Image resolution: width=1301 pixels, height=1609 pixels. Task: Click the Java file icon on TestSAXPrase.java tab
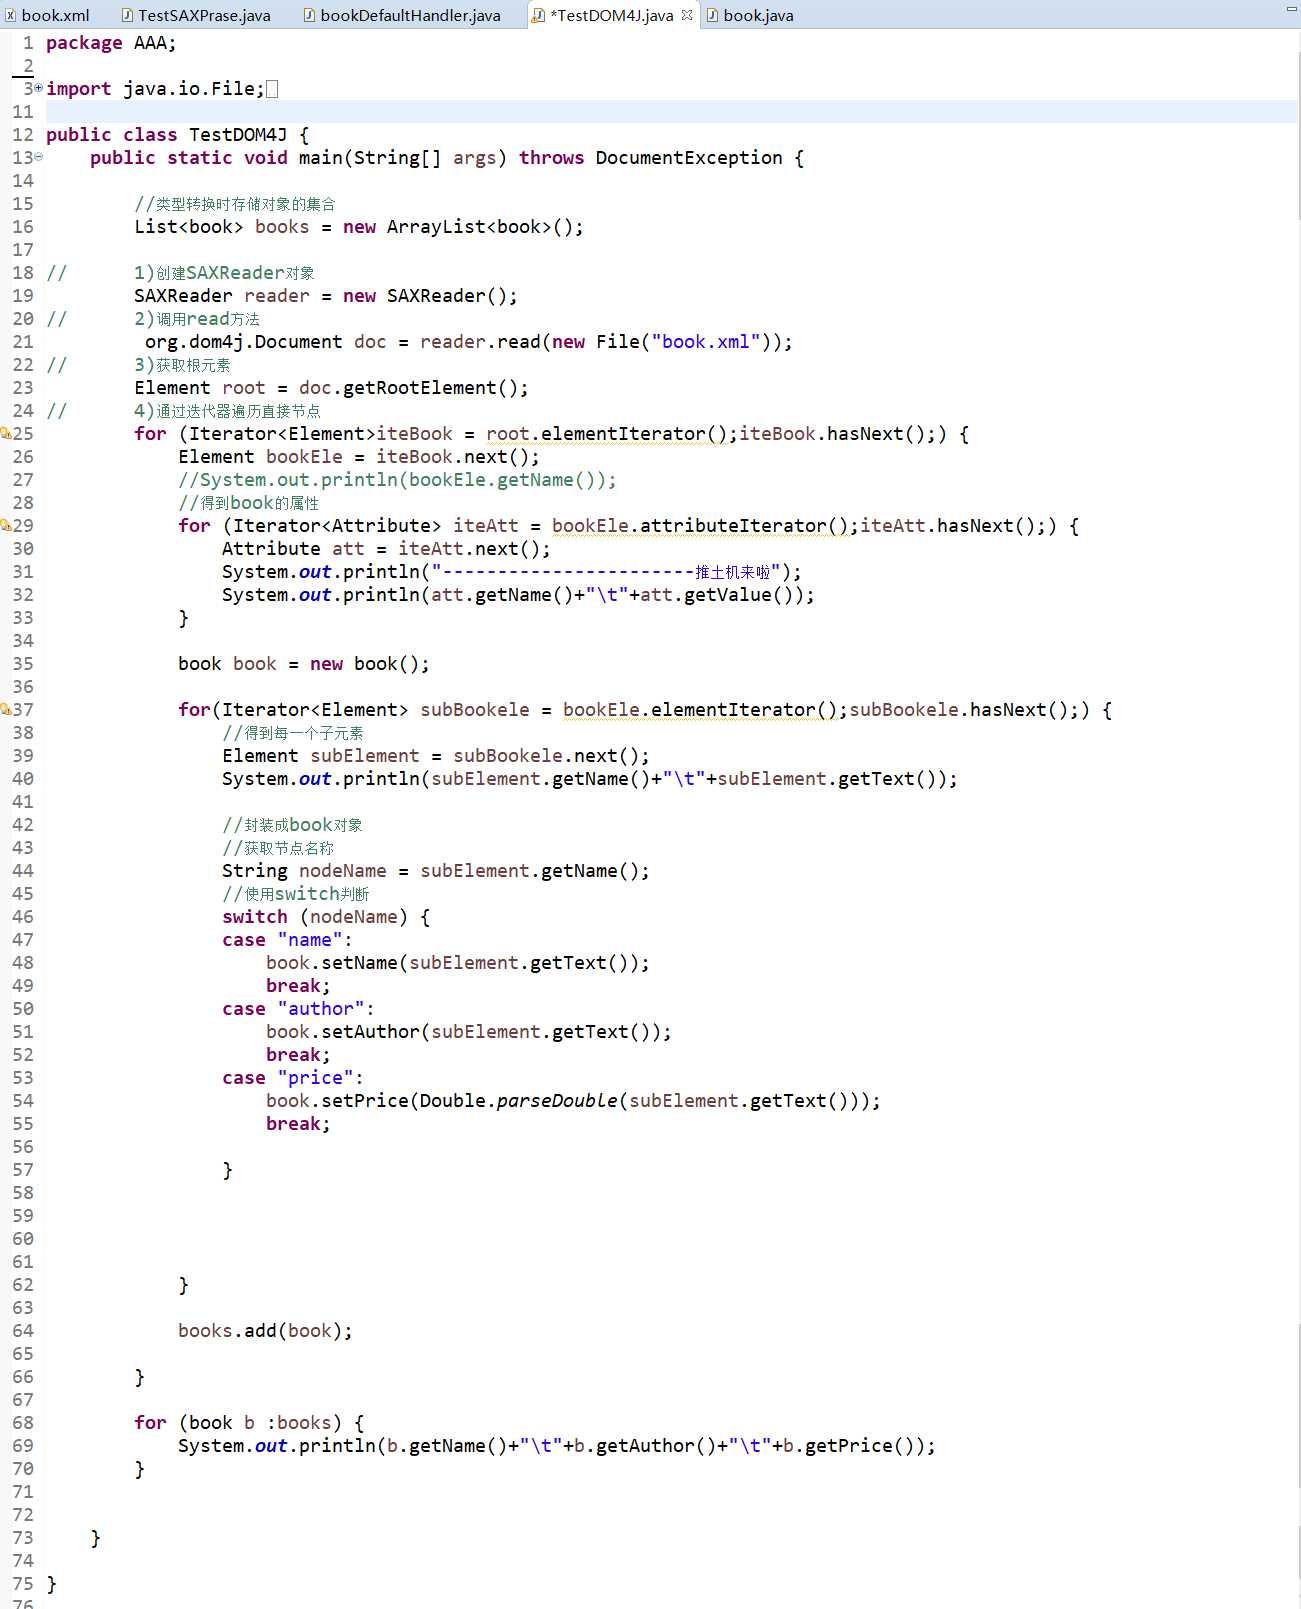point(127,15)
